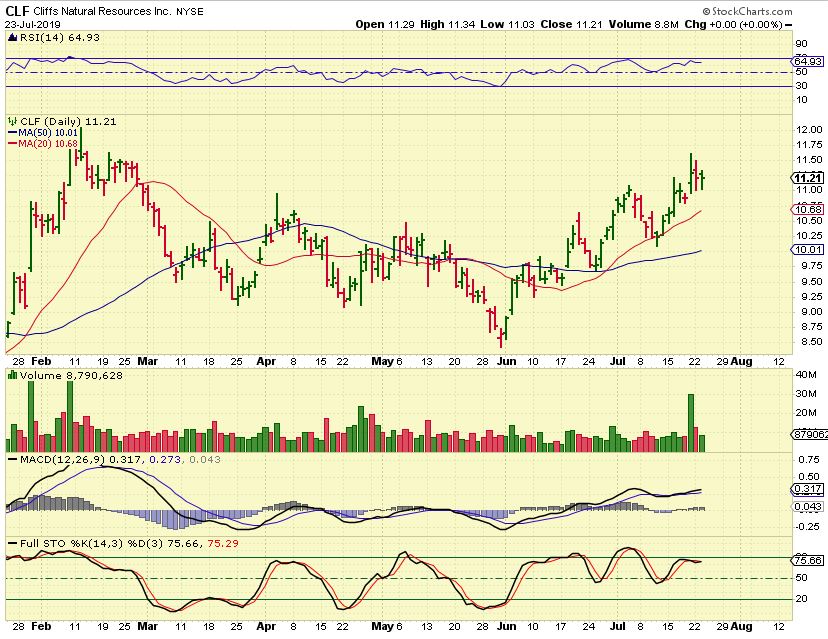Screen dimensions: 828x639
Task: Click the 12.00 price axis label
Action: 809,130
